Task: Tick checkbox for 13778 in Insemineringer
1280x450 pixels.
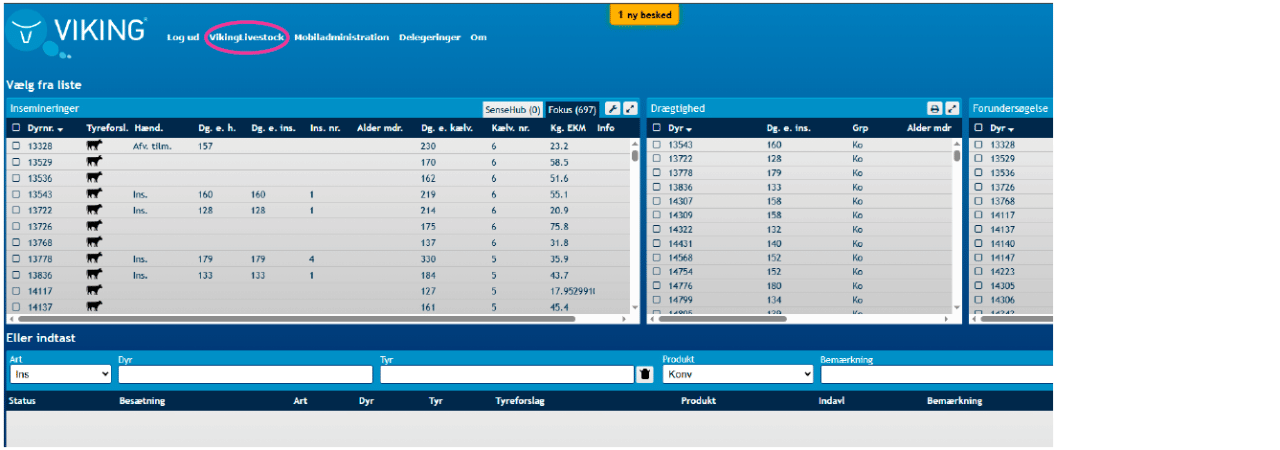Action: click(16, 258)
